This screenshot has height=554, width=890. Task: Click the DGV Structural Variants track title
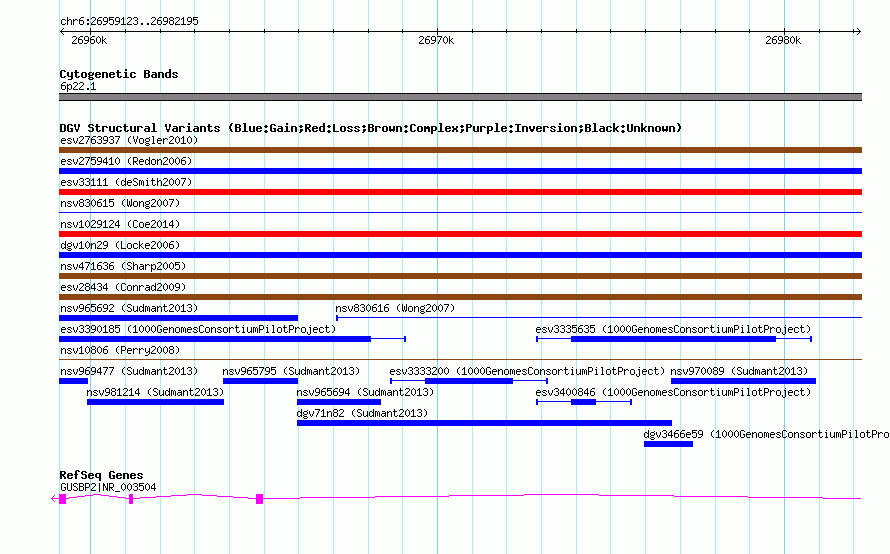pos(371,128)
